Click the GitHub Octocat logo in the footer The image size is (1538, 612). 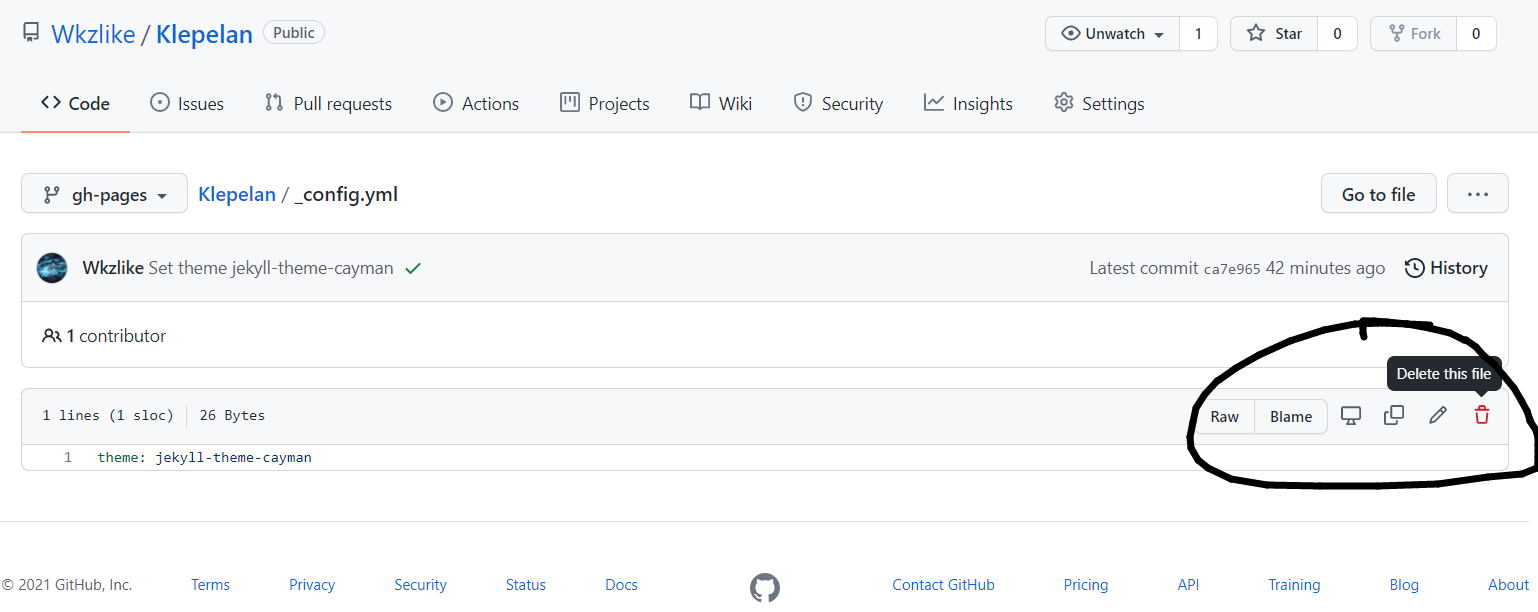(765, 587)
